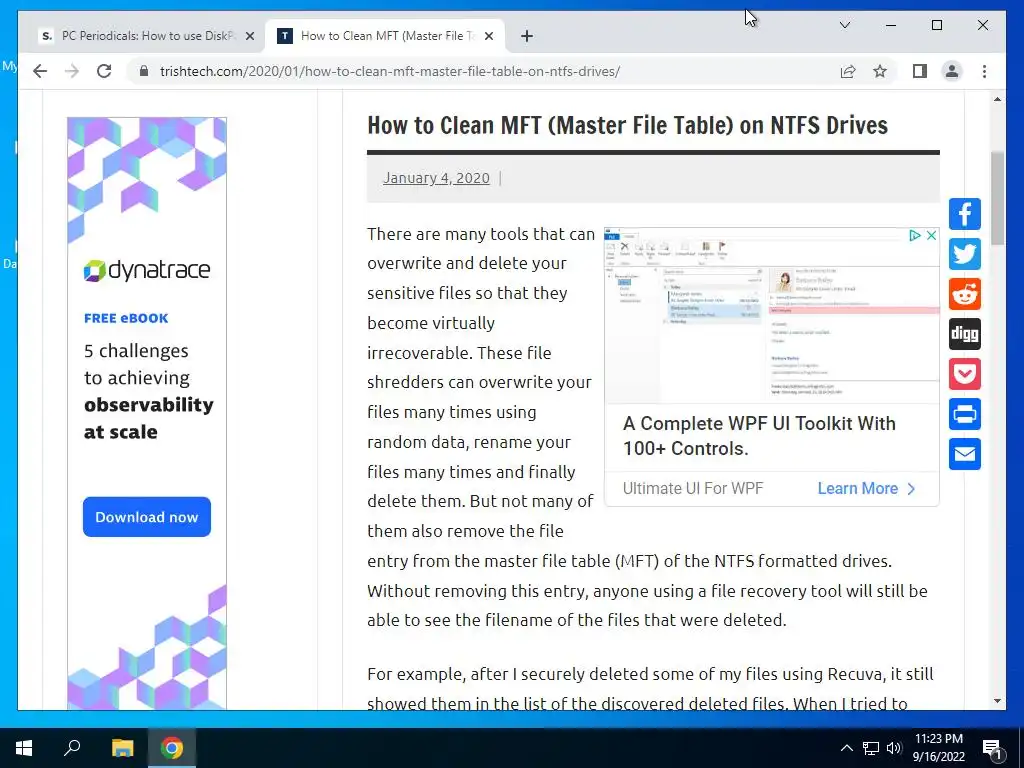The height and width of the screenshot is (768, 1024).
Task: Click the page scroll up arrow
Action: [997, 99]
